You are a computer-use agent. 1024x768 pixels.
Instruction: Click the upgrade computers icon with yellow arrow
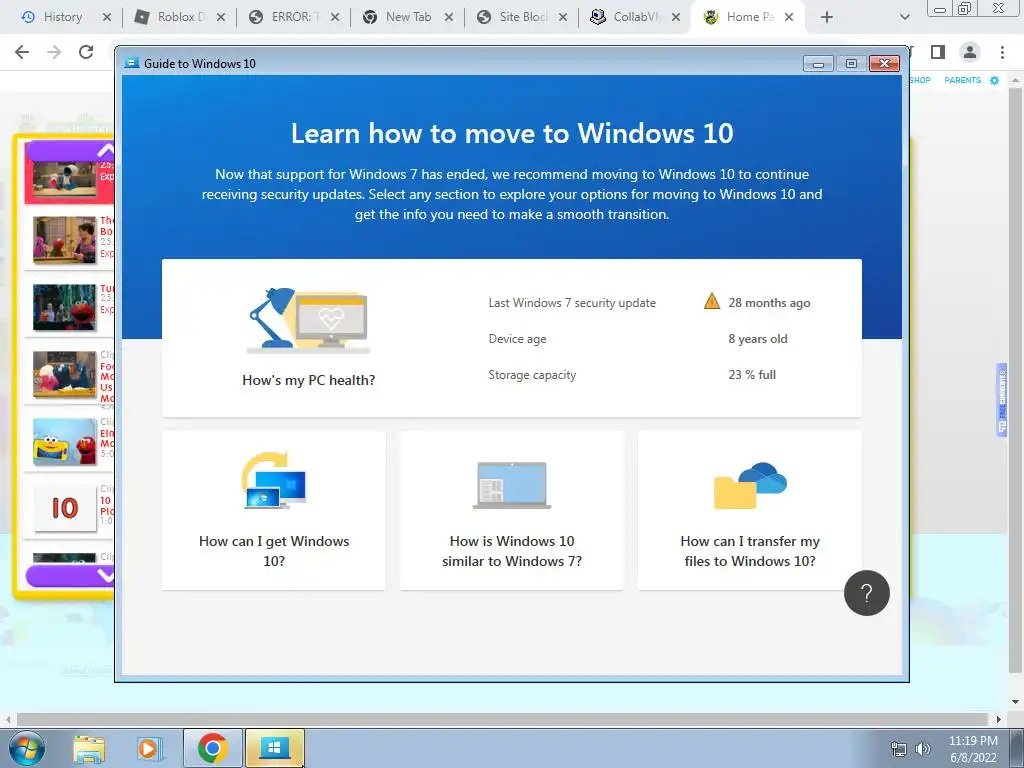pos(274,481)
